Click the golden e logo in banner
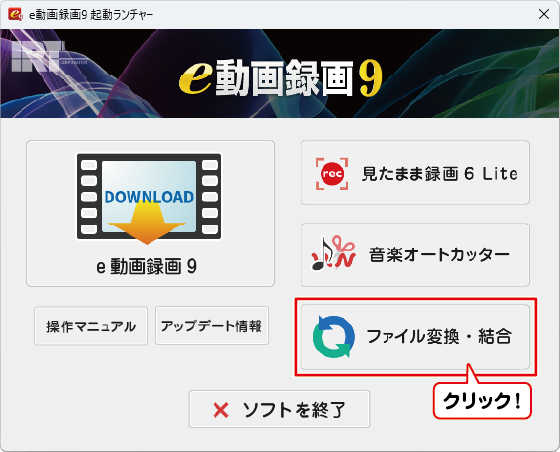The width and height of the screenshot is (560, 452). [x=196, y=78]
